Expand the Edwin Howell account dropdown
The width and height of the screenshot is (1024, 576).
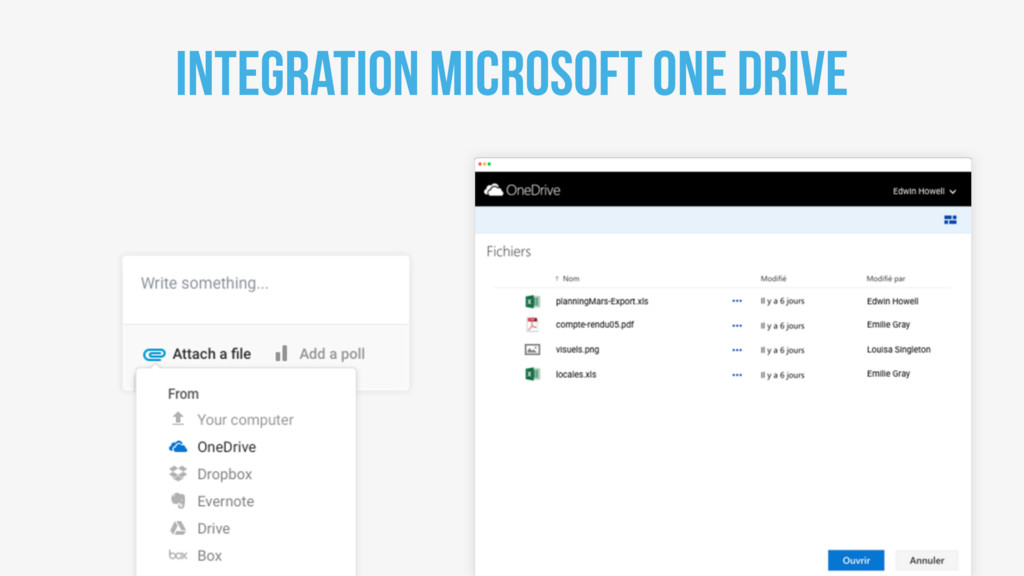click(x=924, y=191)
